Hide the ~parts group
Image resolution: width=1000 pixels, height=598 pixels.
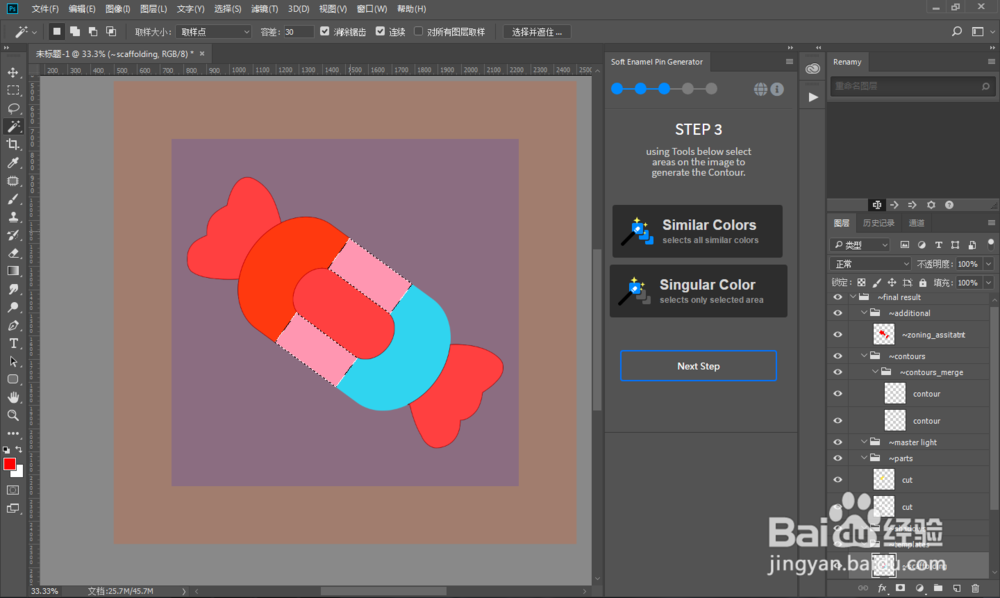pos(837,458)
